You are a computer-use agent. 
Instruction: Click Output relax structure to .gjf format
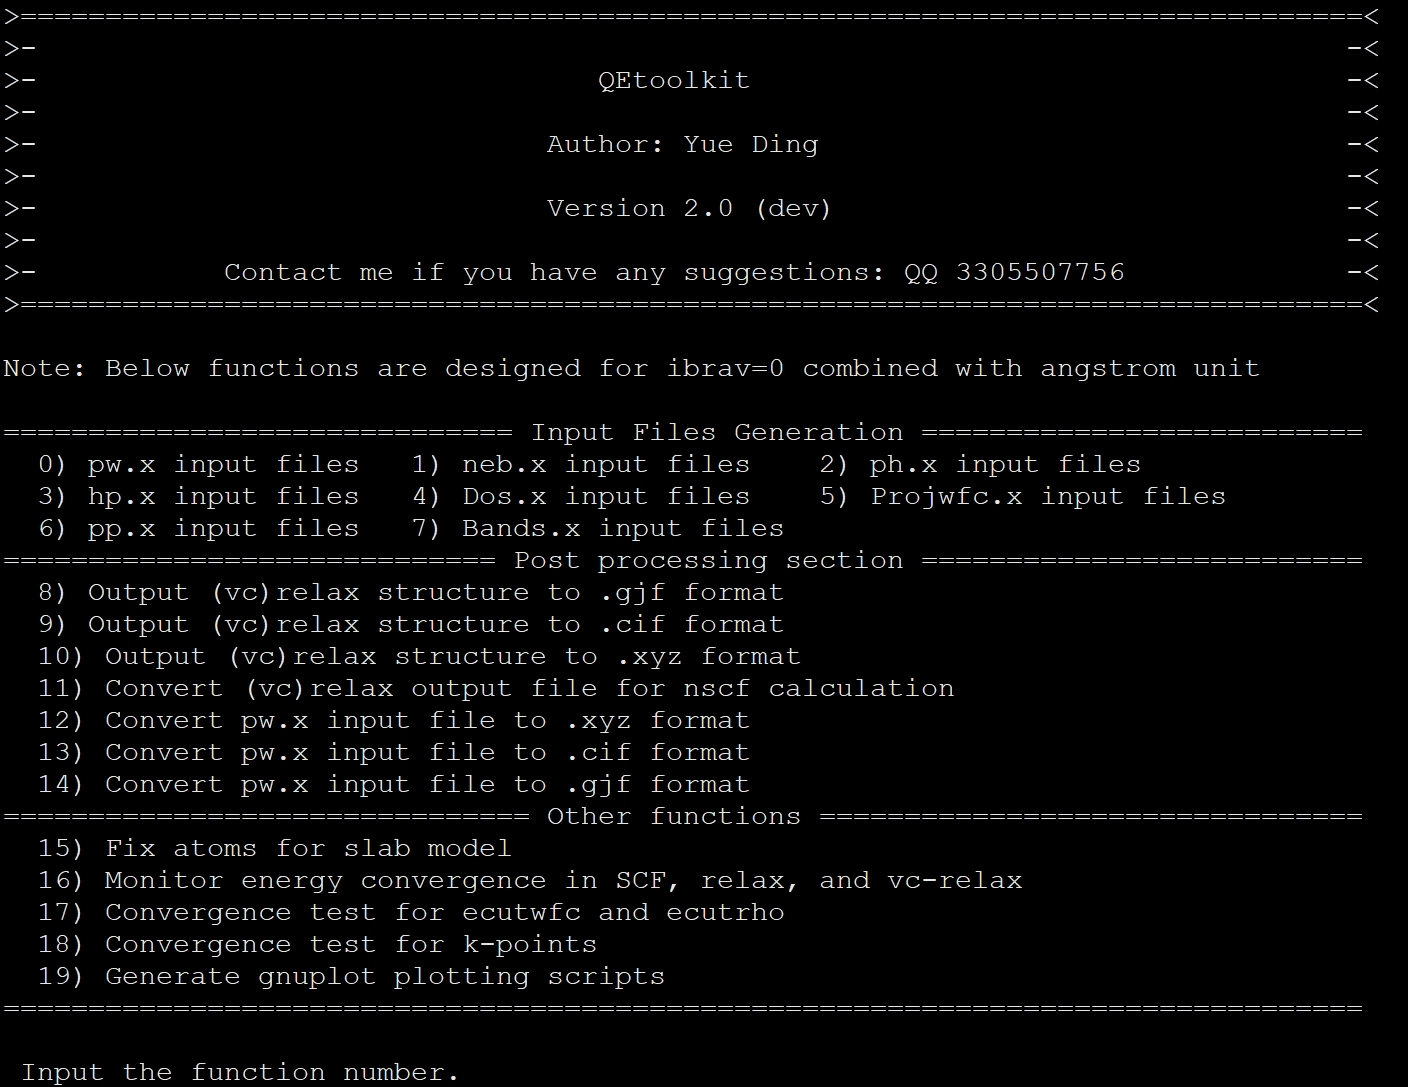[x=411, y=593]
